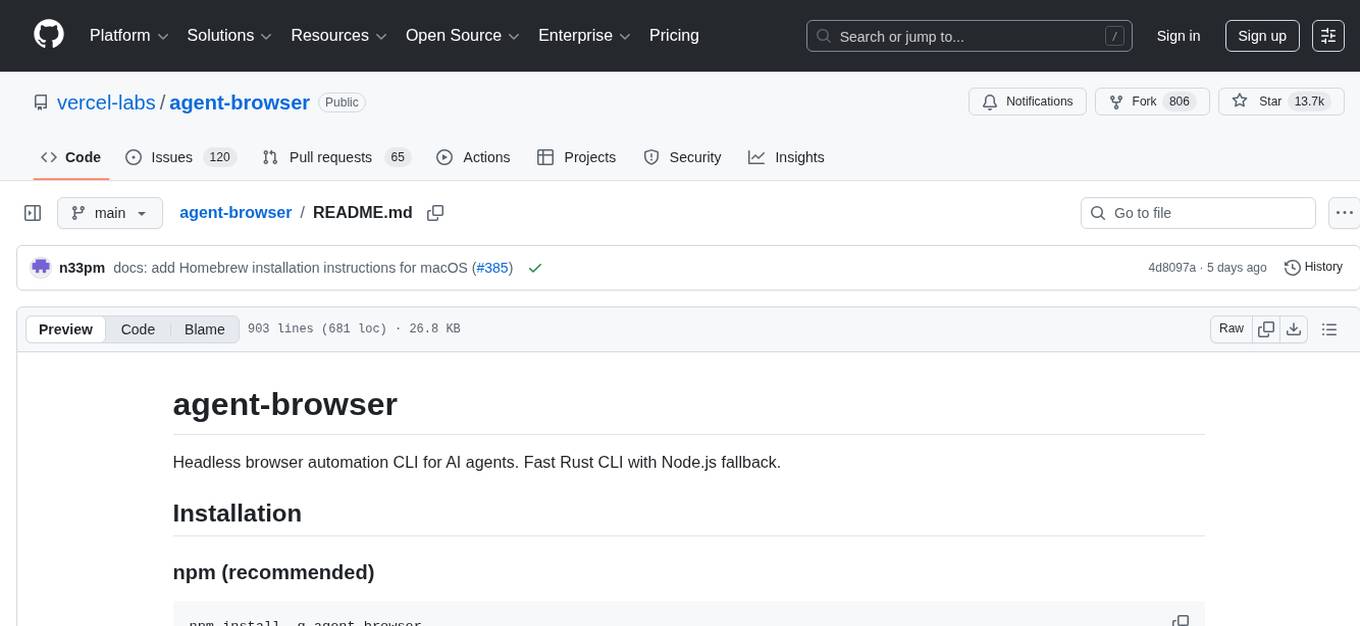
Task: Switch to the Issues tab
Action: point(171,157)
